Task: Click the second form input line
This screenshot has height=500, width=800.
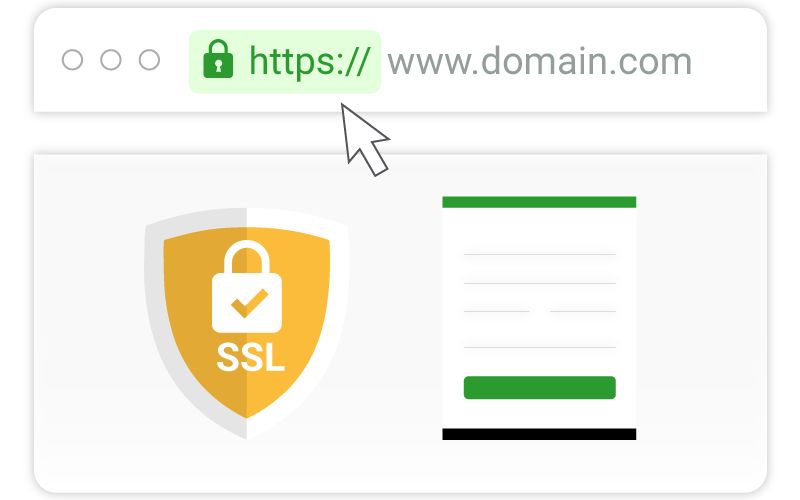Action: tap(540, 283)
